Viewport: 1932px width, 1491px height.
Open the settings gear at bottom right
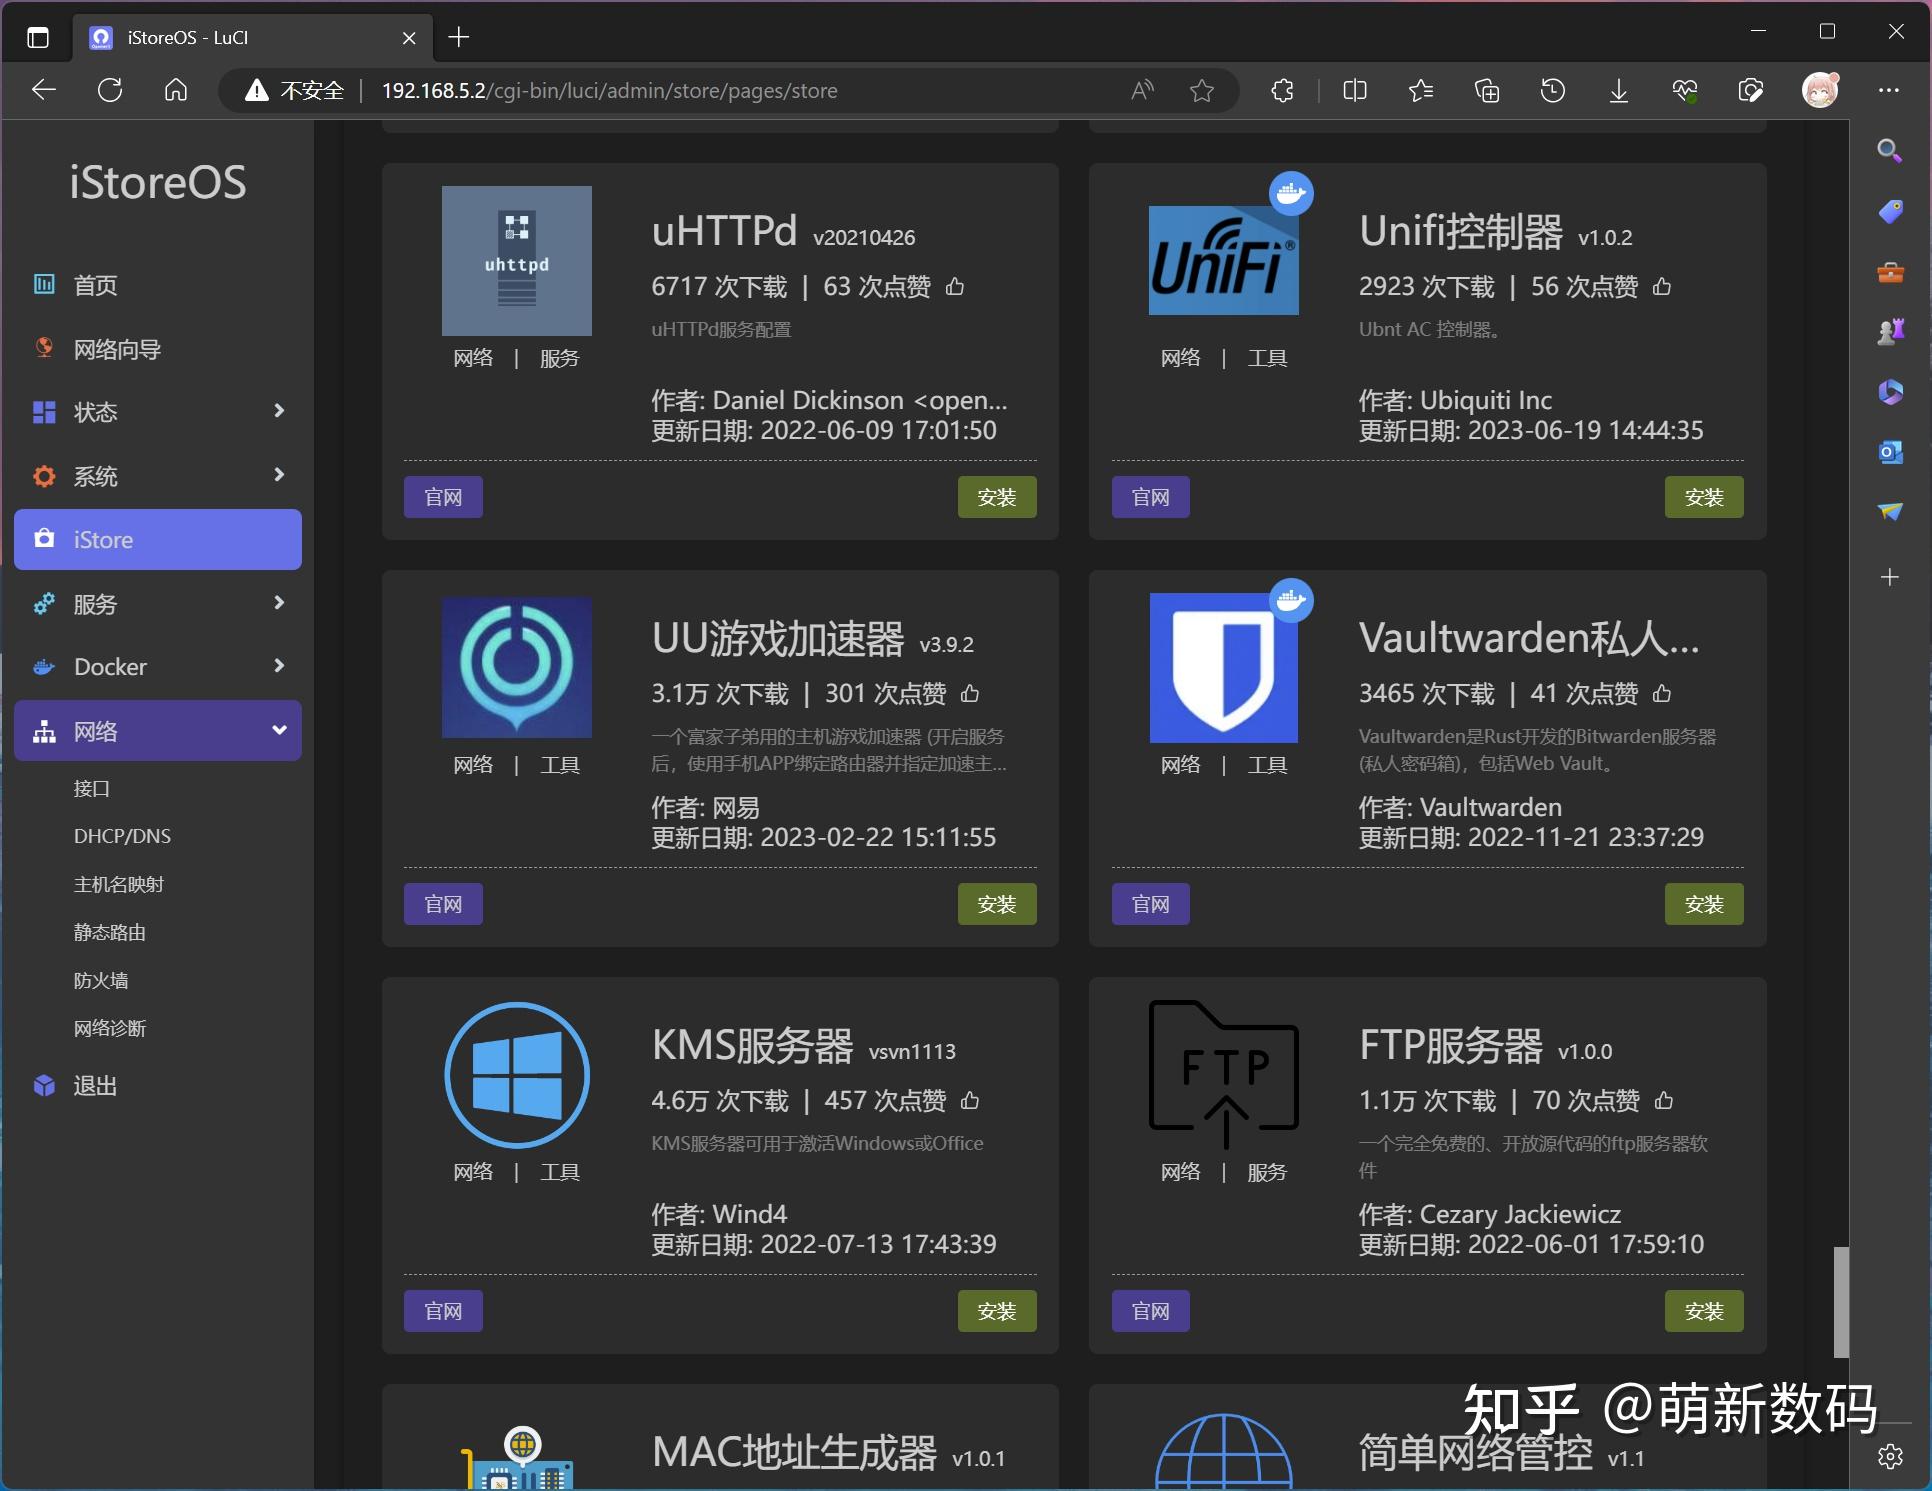pyautogui.click(x=1890, y=1457)
